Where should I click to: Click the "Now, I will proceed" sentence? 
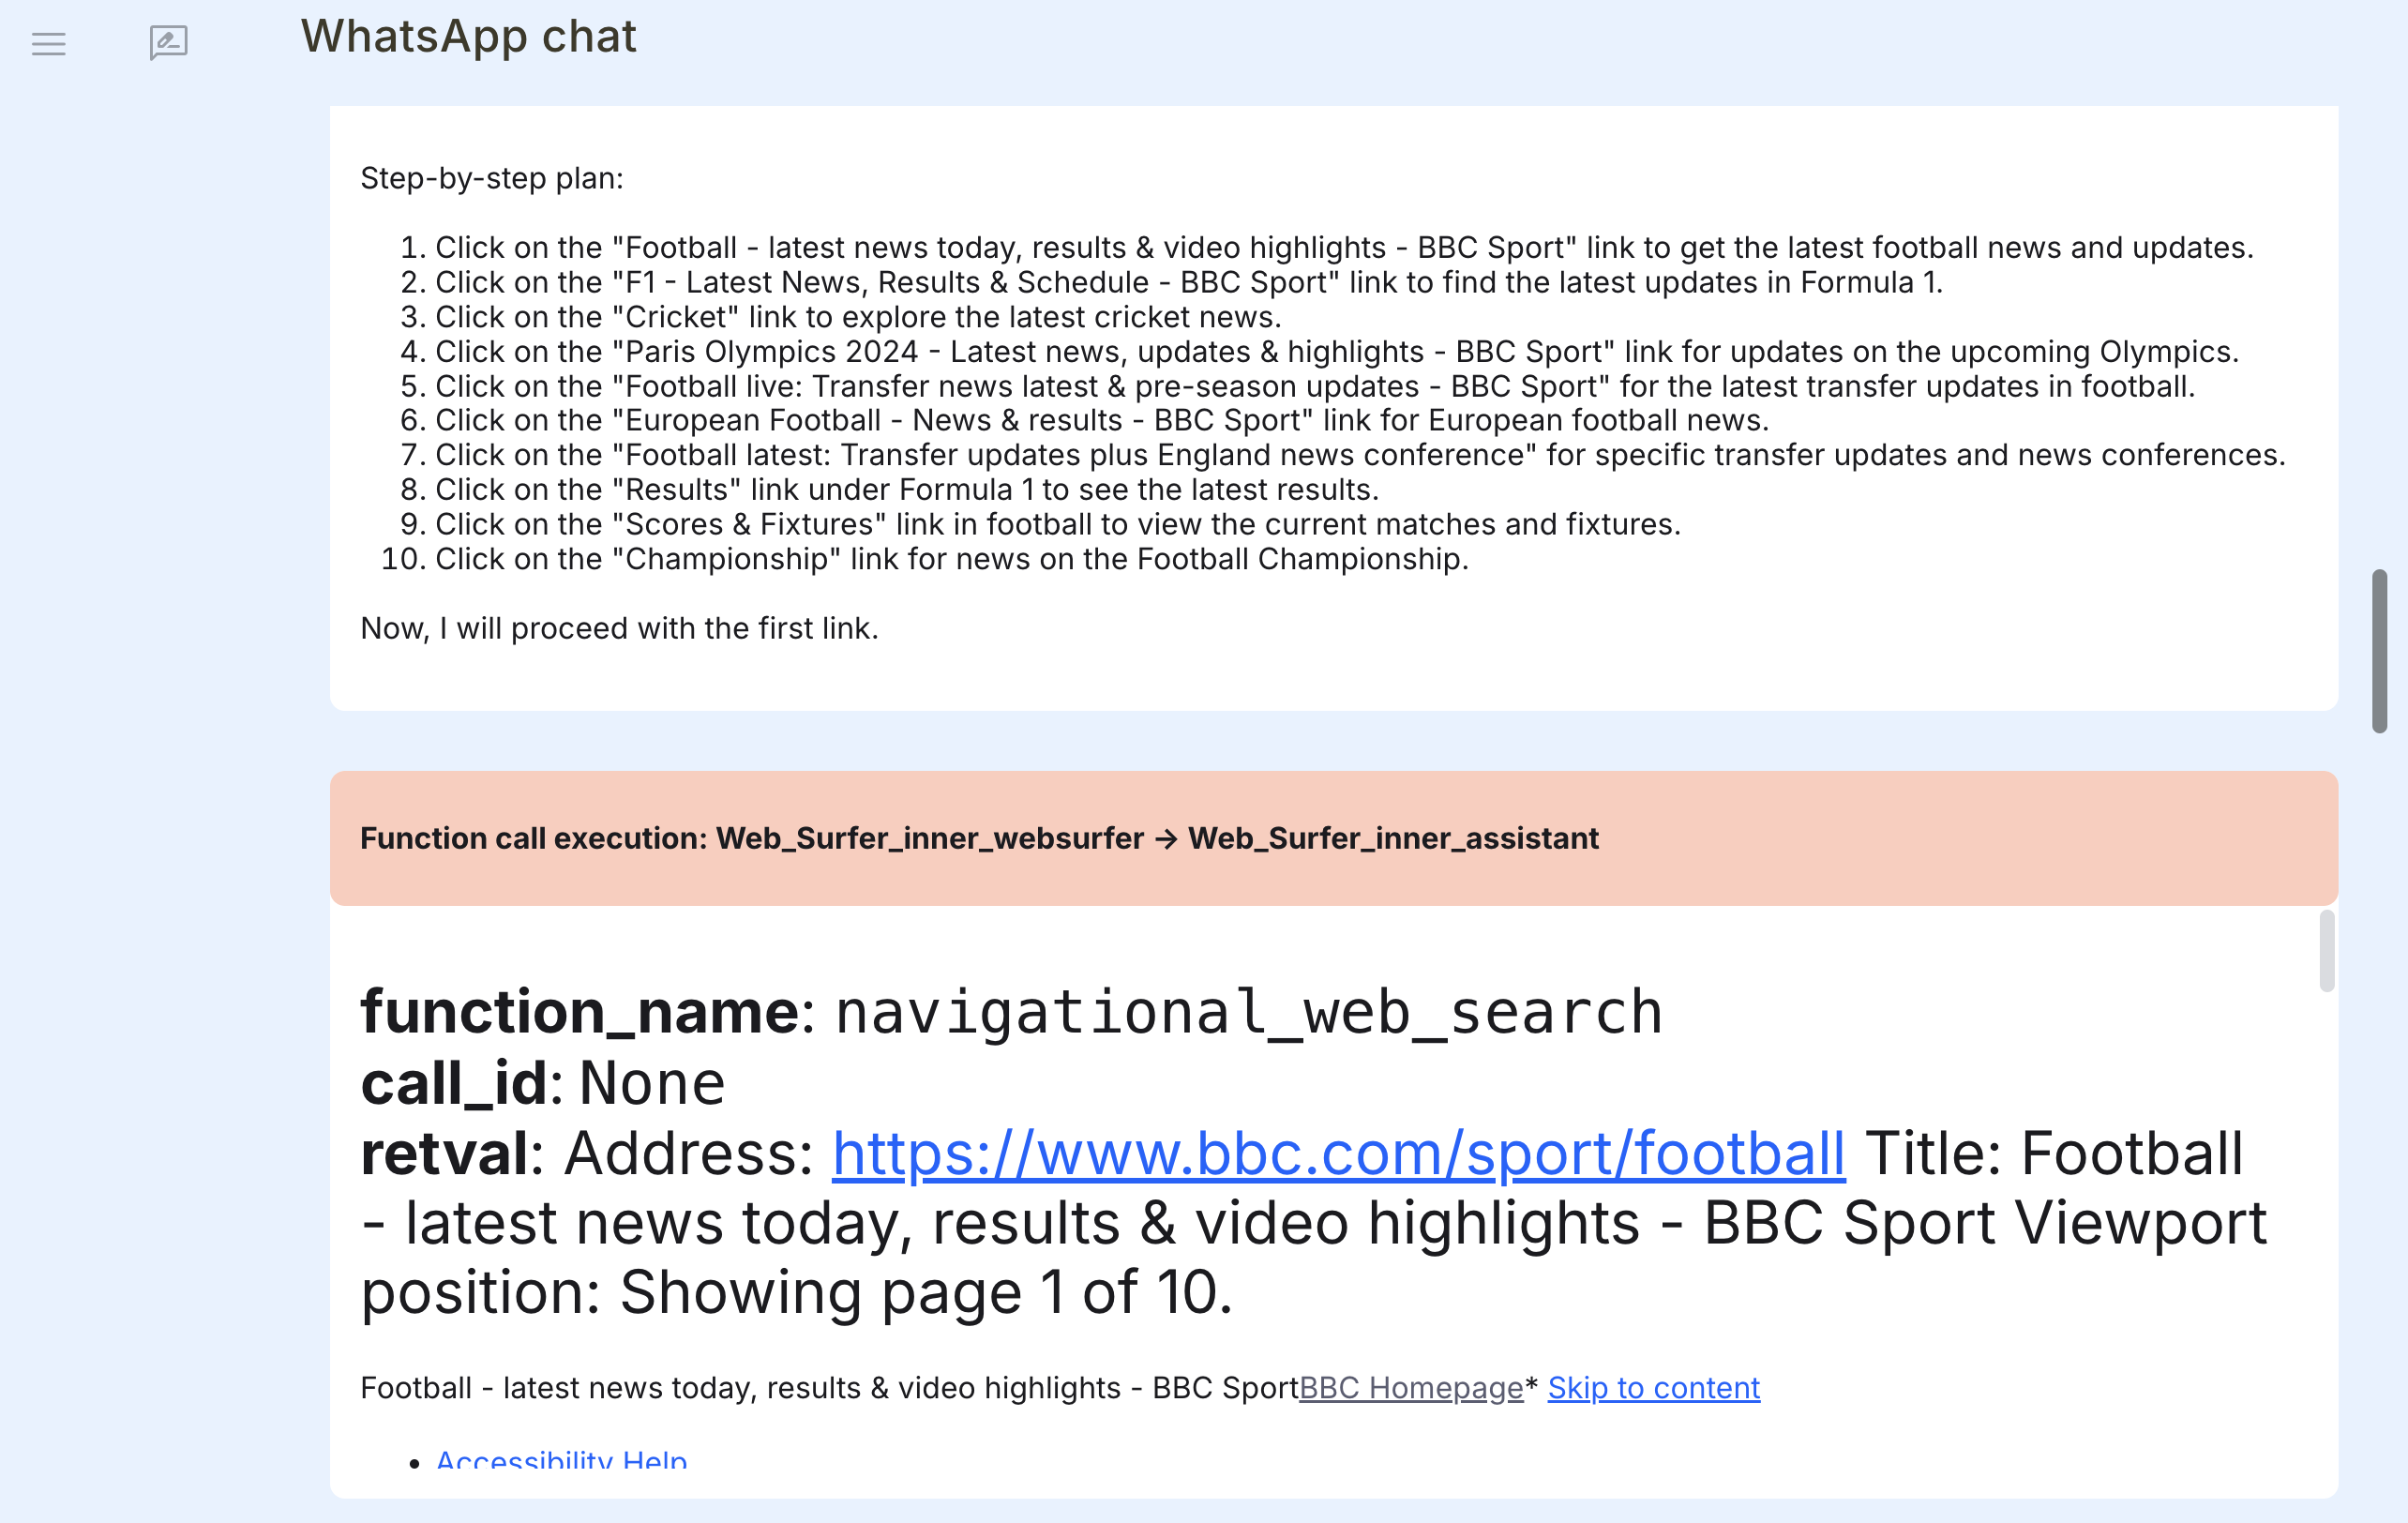(x=619, y=629)
